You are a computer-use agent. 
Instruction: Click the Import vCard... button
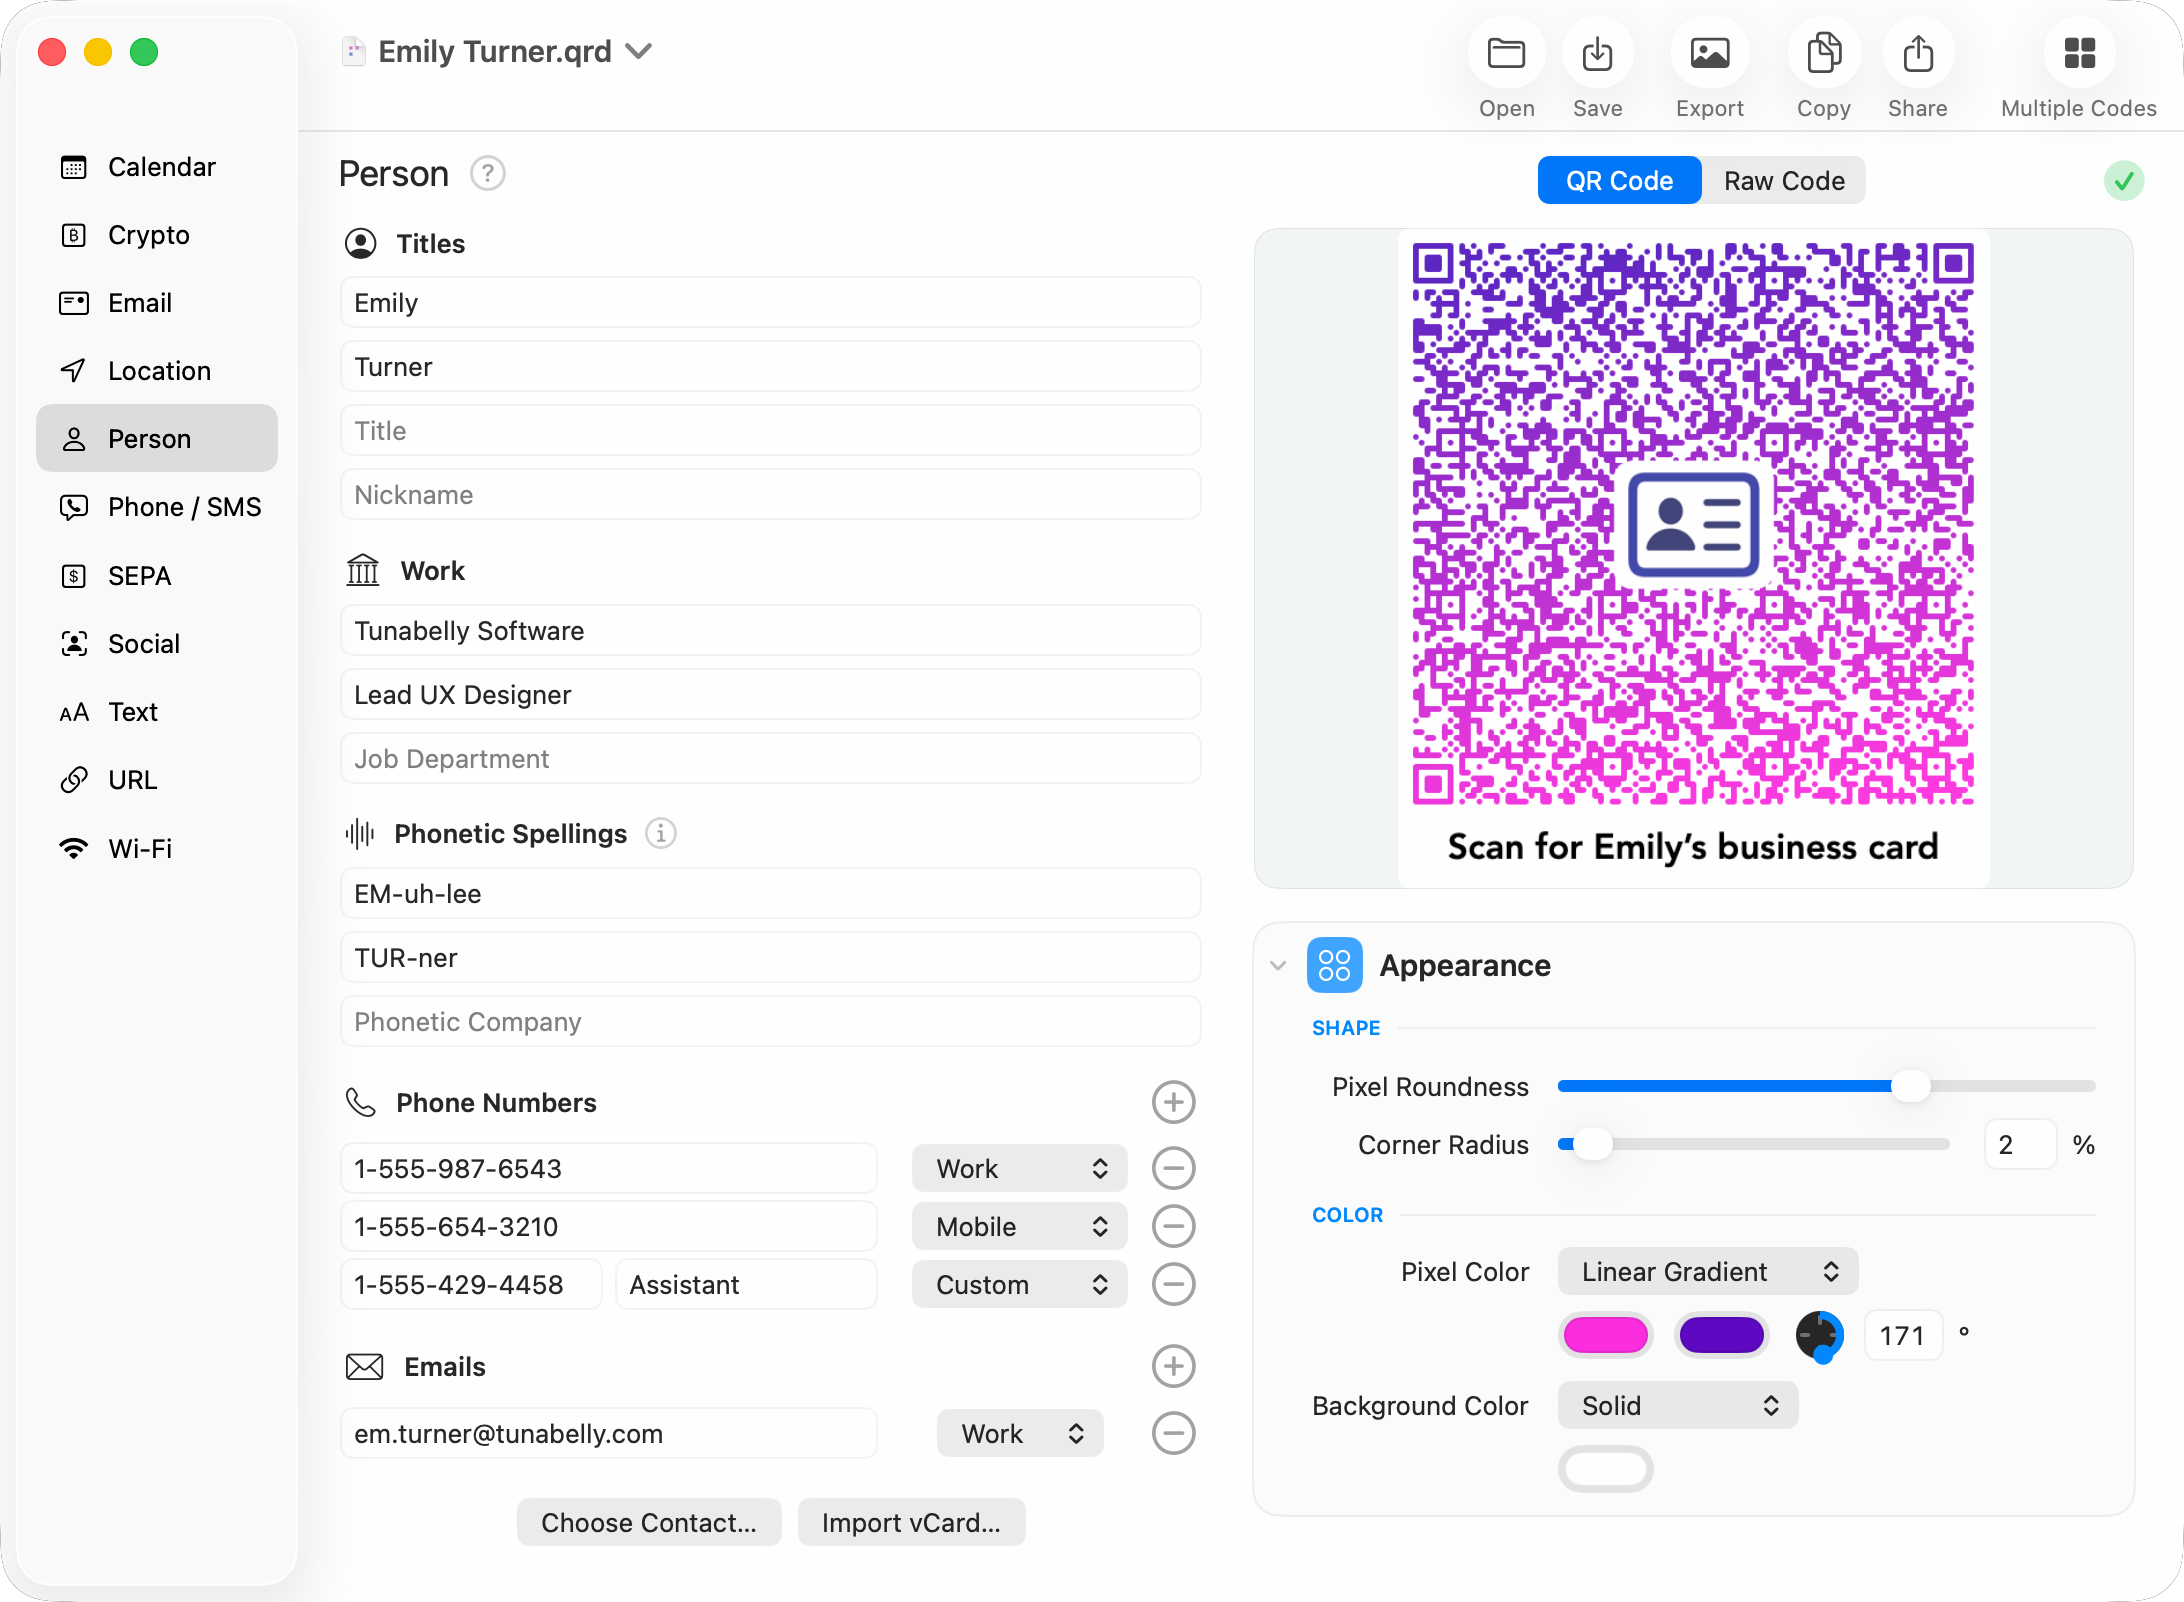[911, 1522]
